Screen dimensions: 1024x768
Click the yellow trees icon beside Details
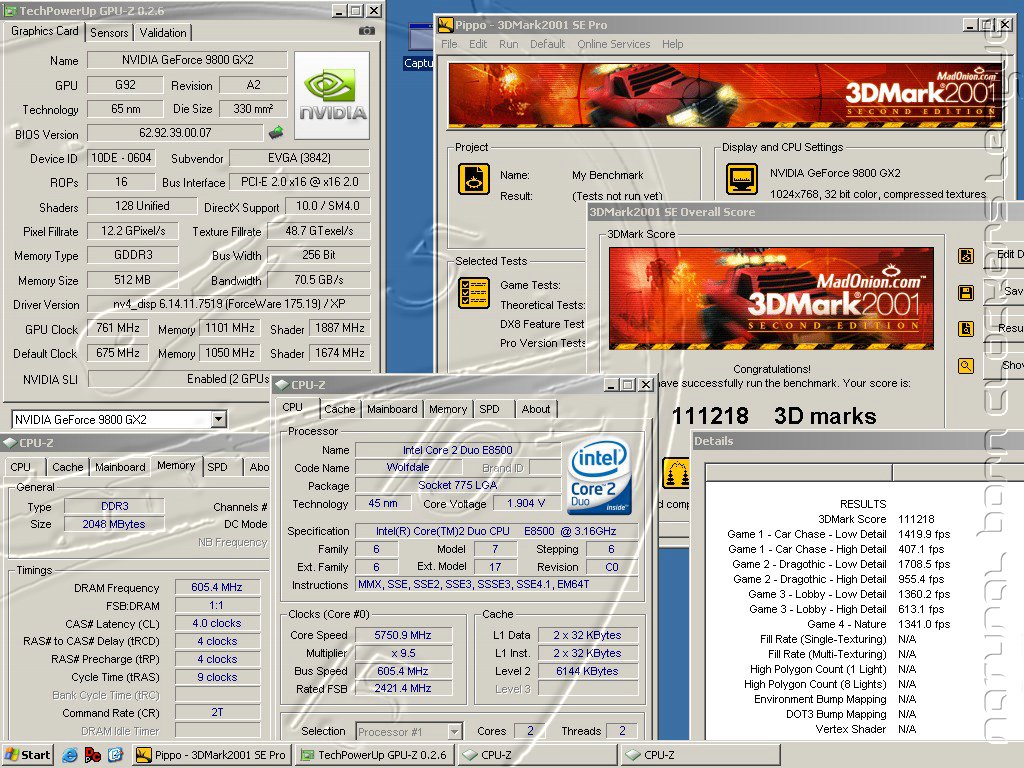point(676,473)
